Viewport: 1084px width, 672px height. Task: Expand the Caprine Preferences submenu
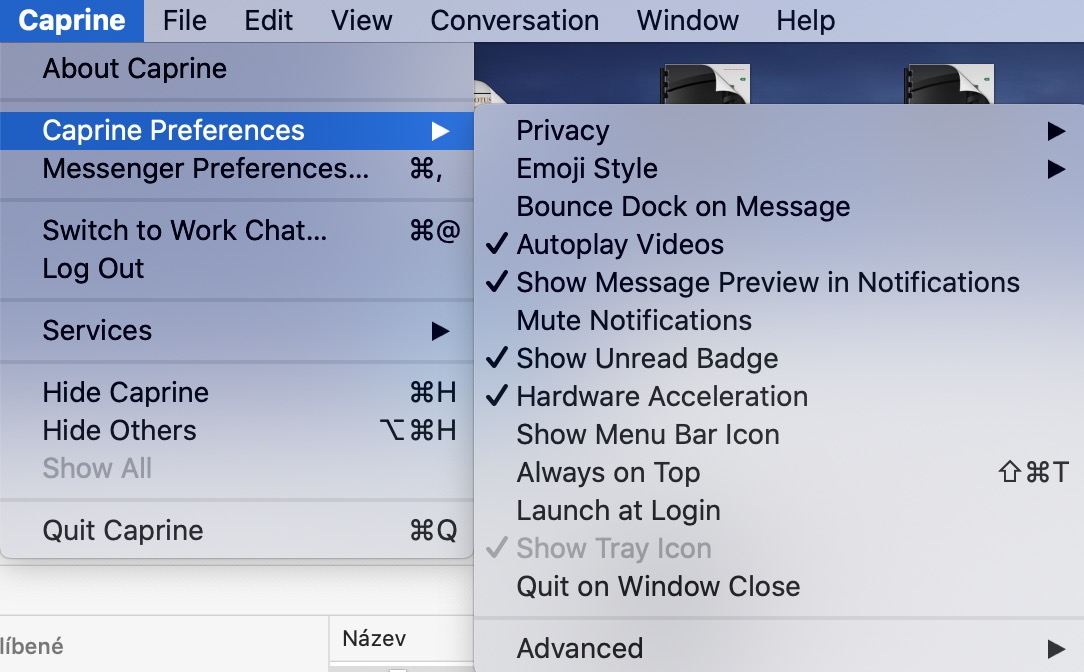236,131
